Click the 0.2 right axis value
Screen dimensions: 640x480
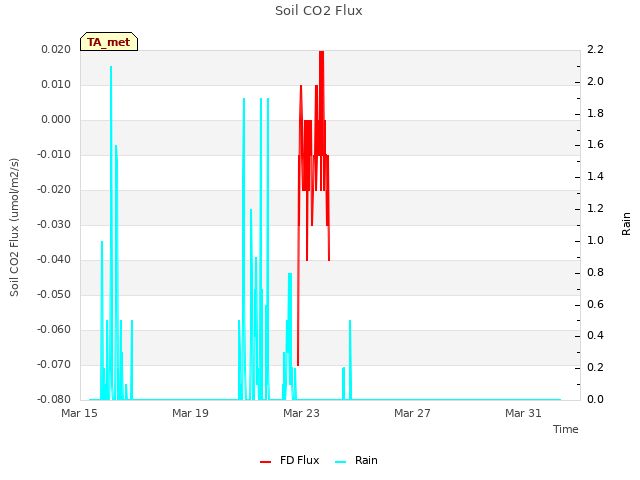(x=595, y=367)
